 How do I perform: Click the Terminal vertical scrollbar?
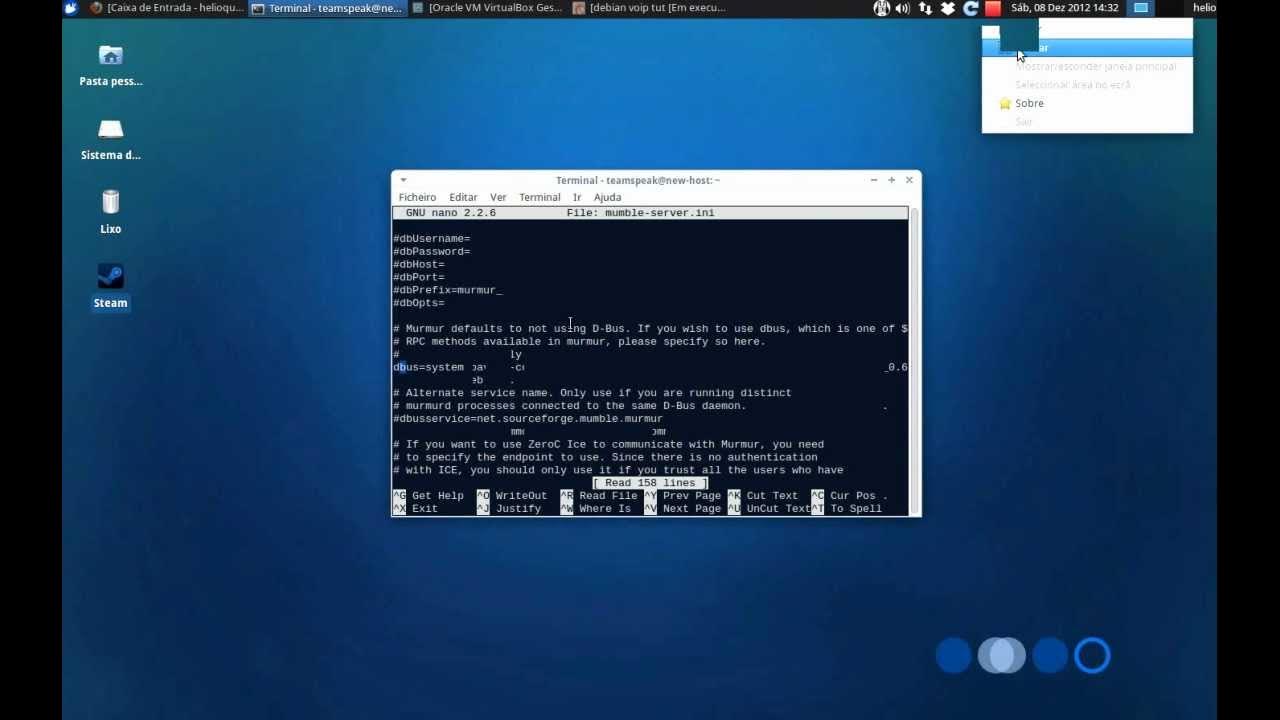(913, 361)
